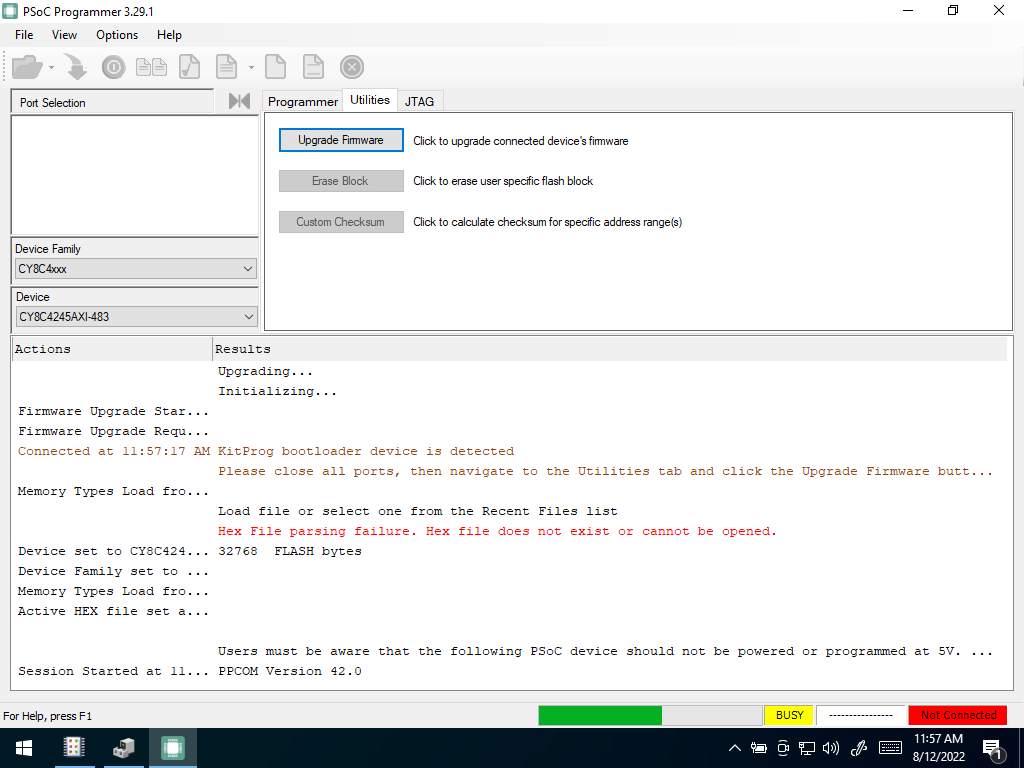Click the Windows Ink pen tray icon
This screenshot has height=768, width=1024.
859,748
